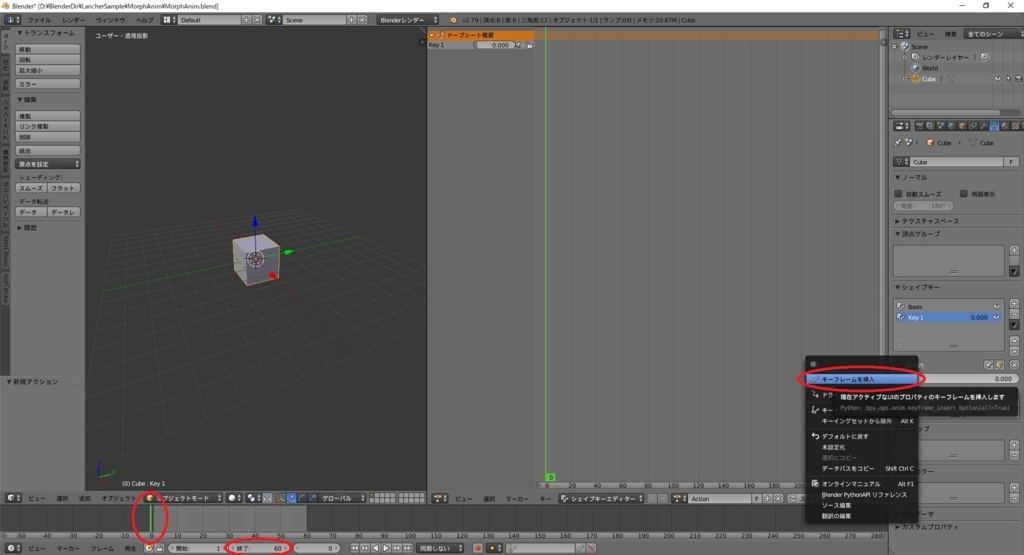The width and height of the screenshot is (1024, 555).
Task: Select データパスをコピー menu entry
Action: [861, 468]
